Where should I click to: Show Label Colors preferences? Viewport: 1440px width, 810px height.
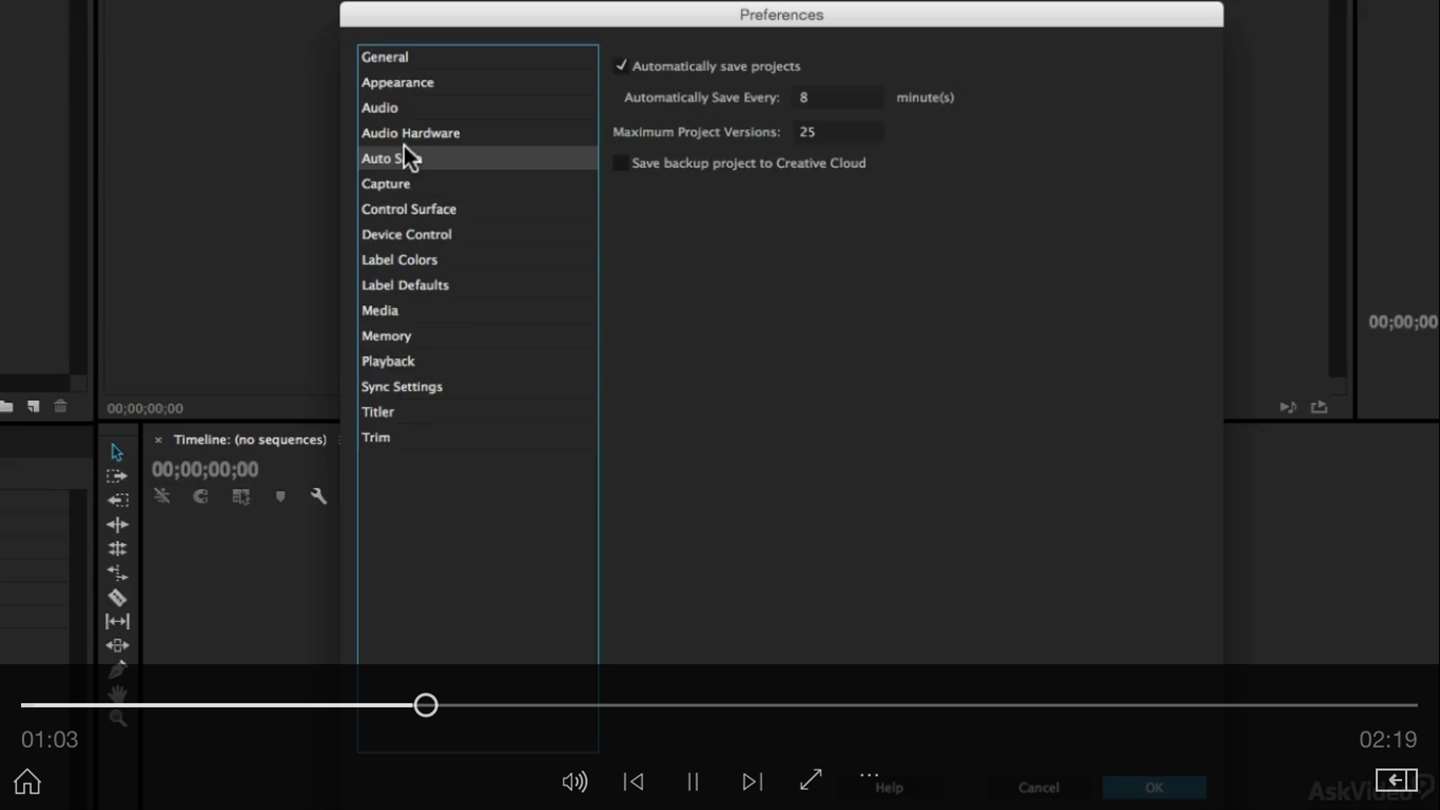(x=478, y=260)
